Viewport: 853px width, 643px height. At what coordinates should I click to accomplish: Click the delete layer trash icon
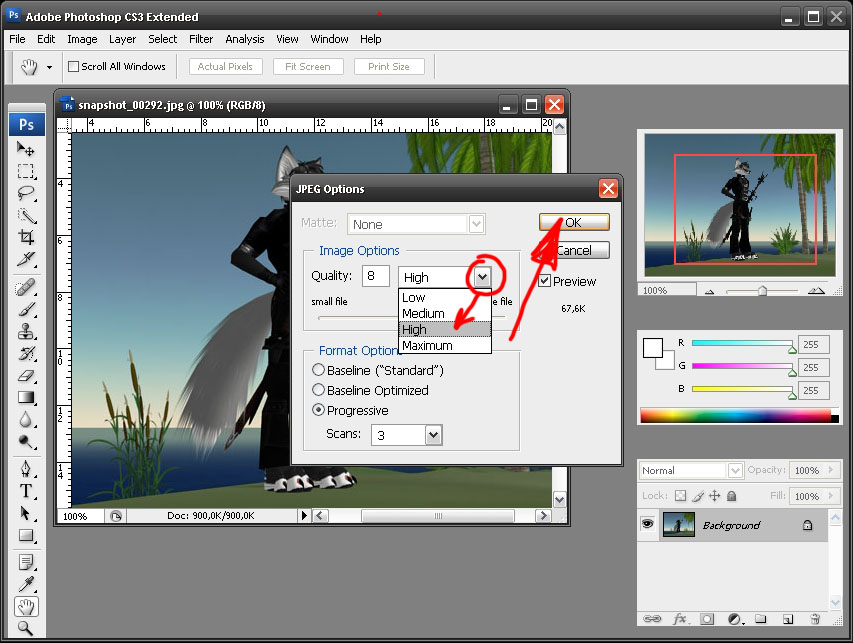[x=814, y=620]
